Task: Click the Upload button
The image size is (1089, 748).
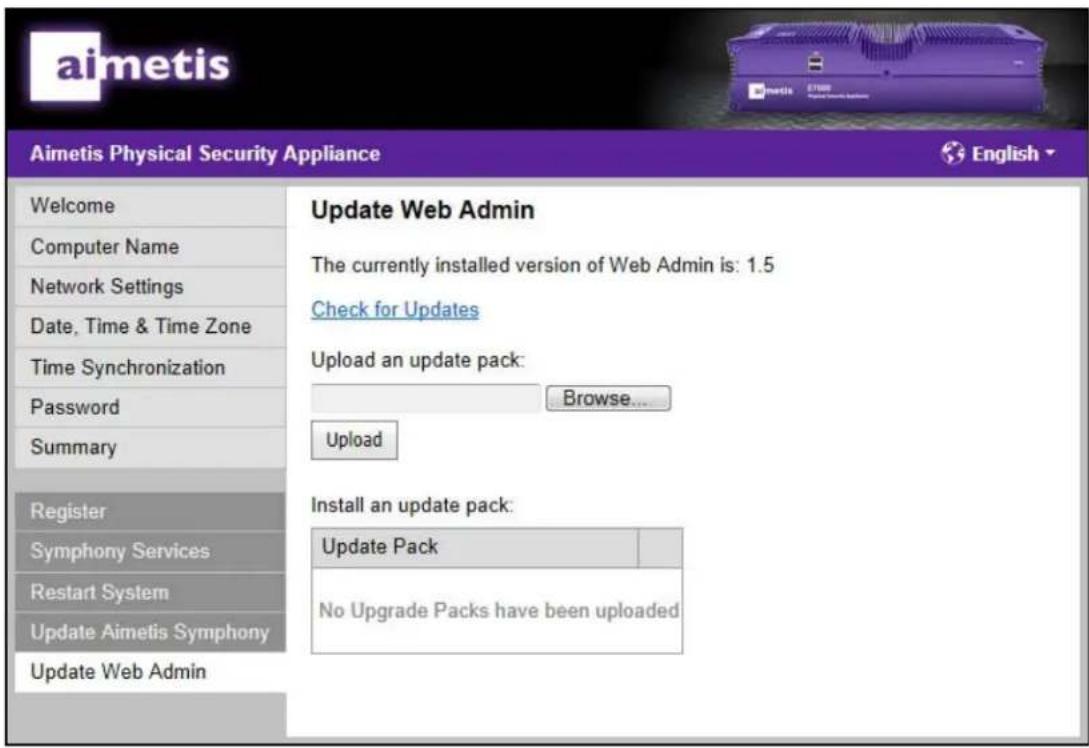Action: [x=354, y=440]
